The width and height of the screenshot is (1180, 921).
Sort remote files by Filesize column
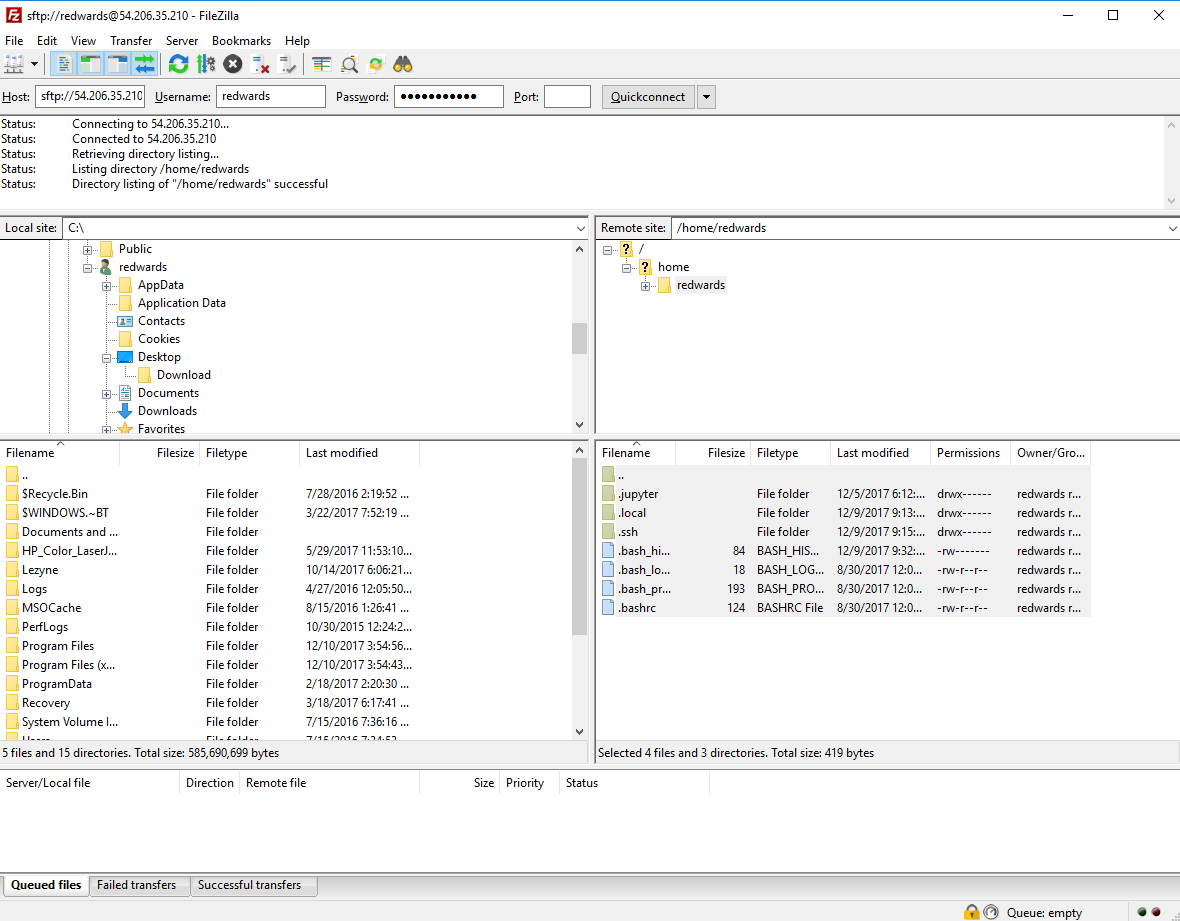(x=713, y=453)
